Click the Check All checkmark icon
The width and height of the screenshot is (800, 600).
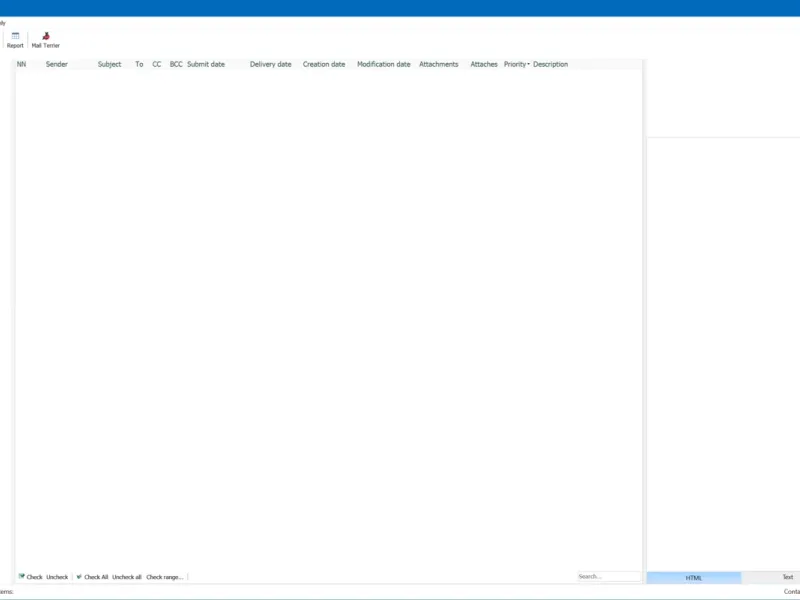pyautogui.click(x=79, y=577)
